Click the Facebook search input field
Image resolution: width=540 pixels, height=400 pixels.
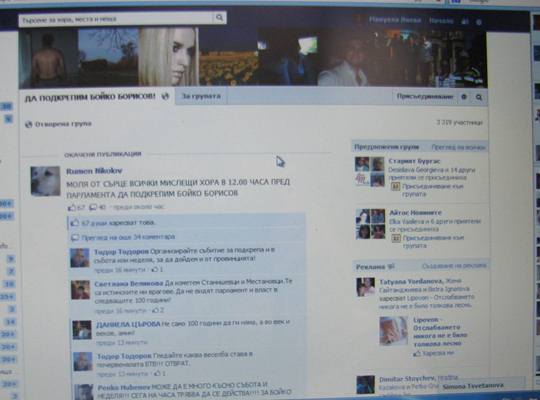pos(116,19)
